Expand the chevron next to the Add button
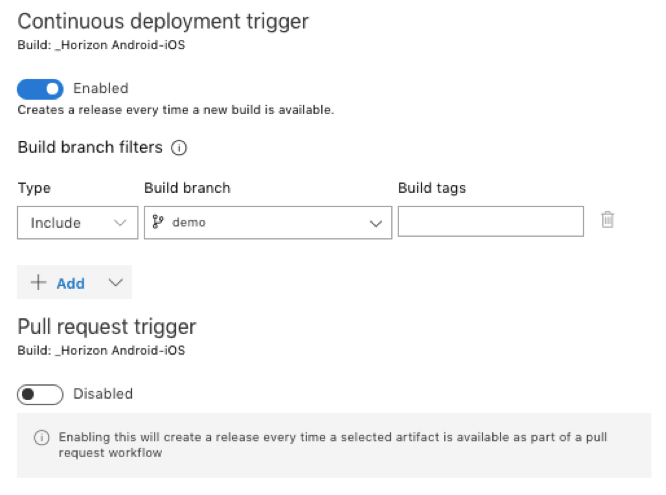The height and width of the screenshot is (495, 666). tap(116, 283)
